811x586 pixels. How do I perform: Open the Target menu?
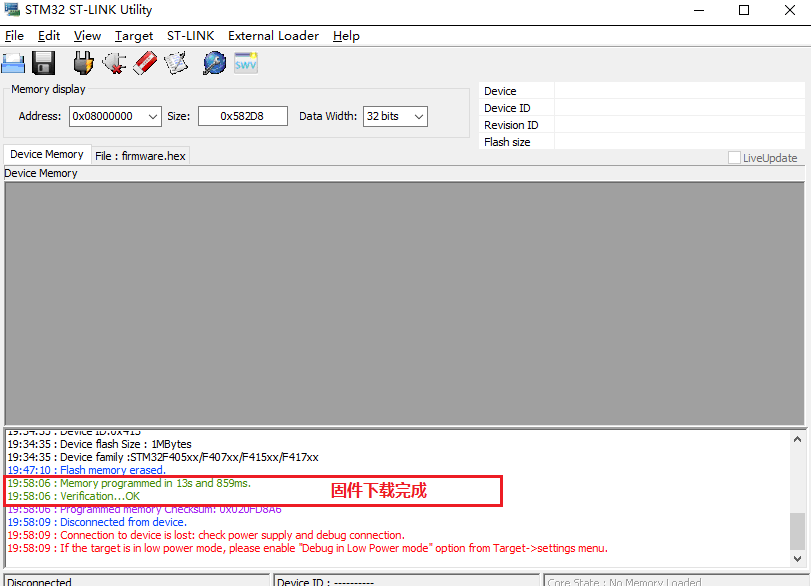[133, 36]
